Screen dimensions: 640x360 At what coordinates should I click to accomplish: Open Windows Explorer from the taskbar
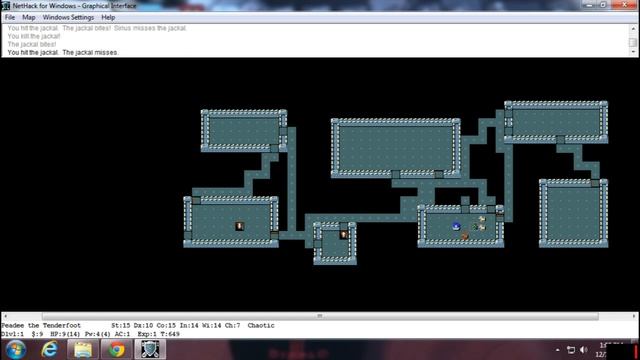(83, 350)
